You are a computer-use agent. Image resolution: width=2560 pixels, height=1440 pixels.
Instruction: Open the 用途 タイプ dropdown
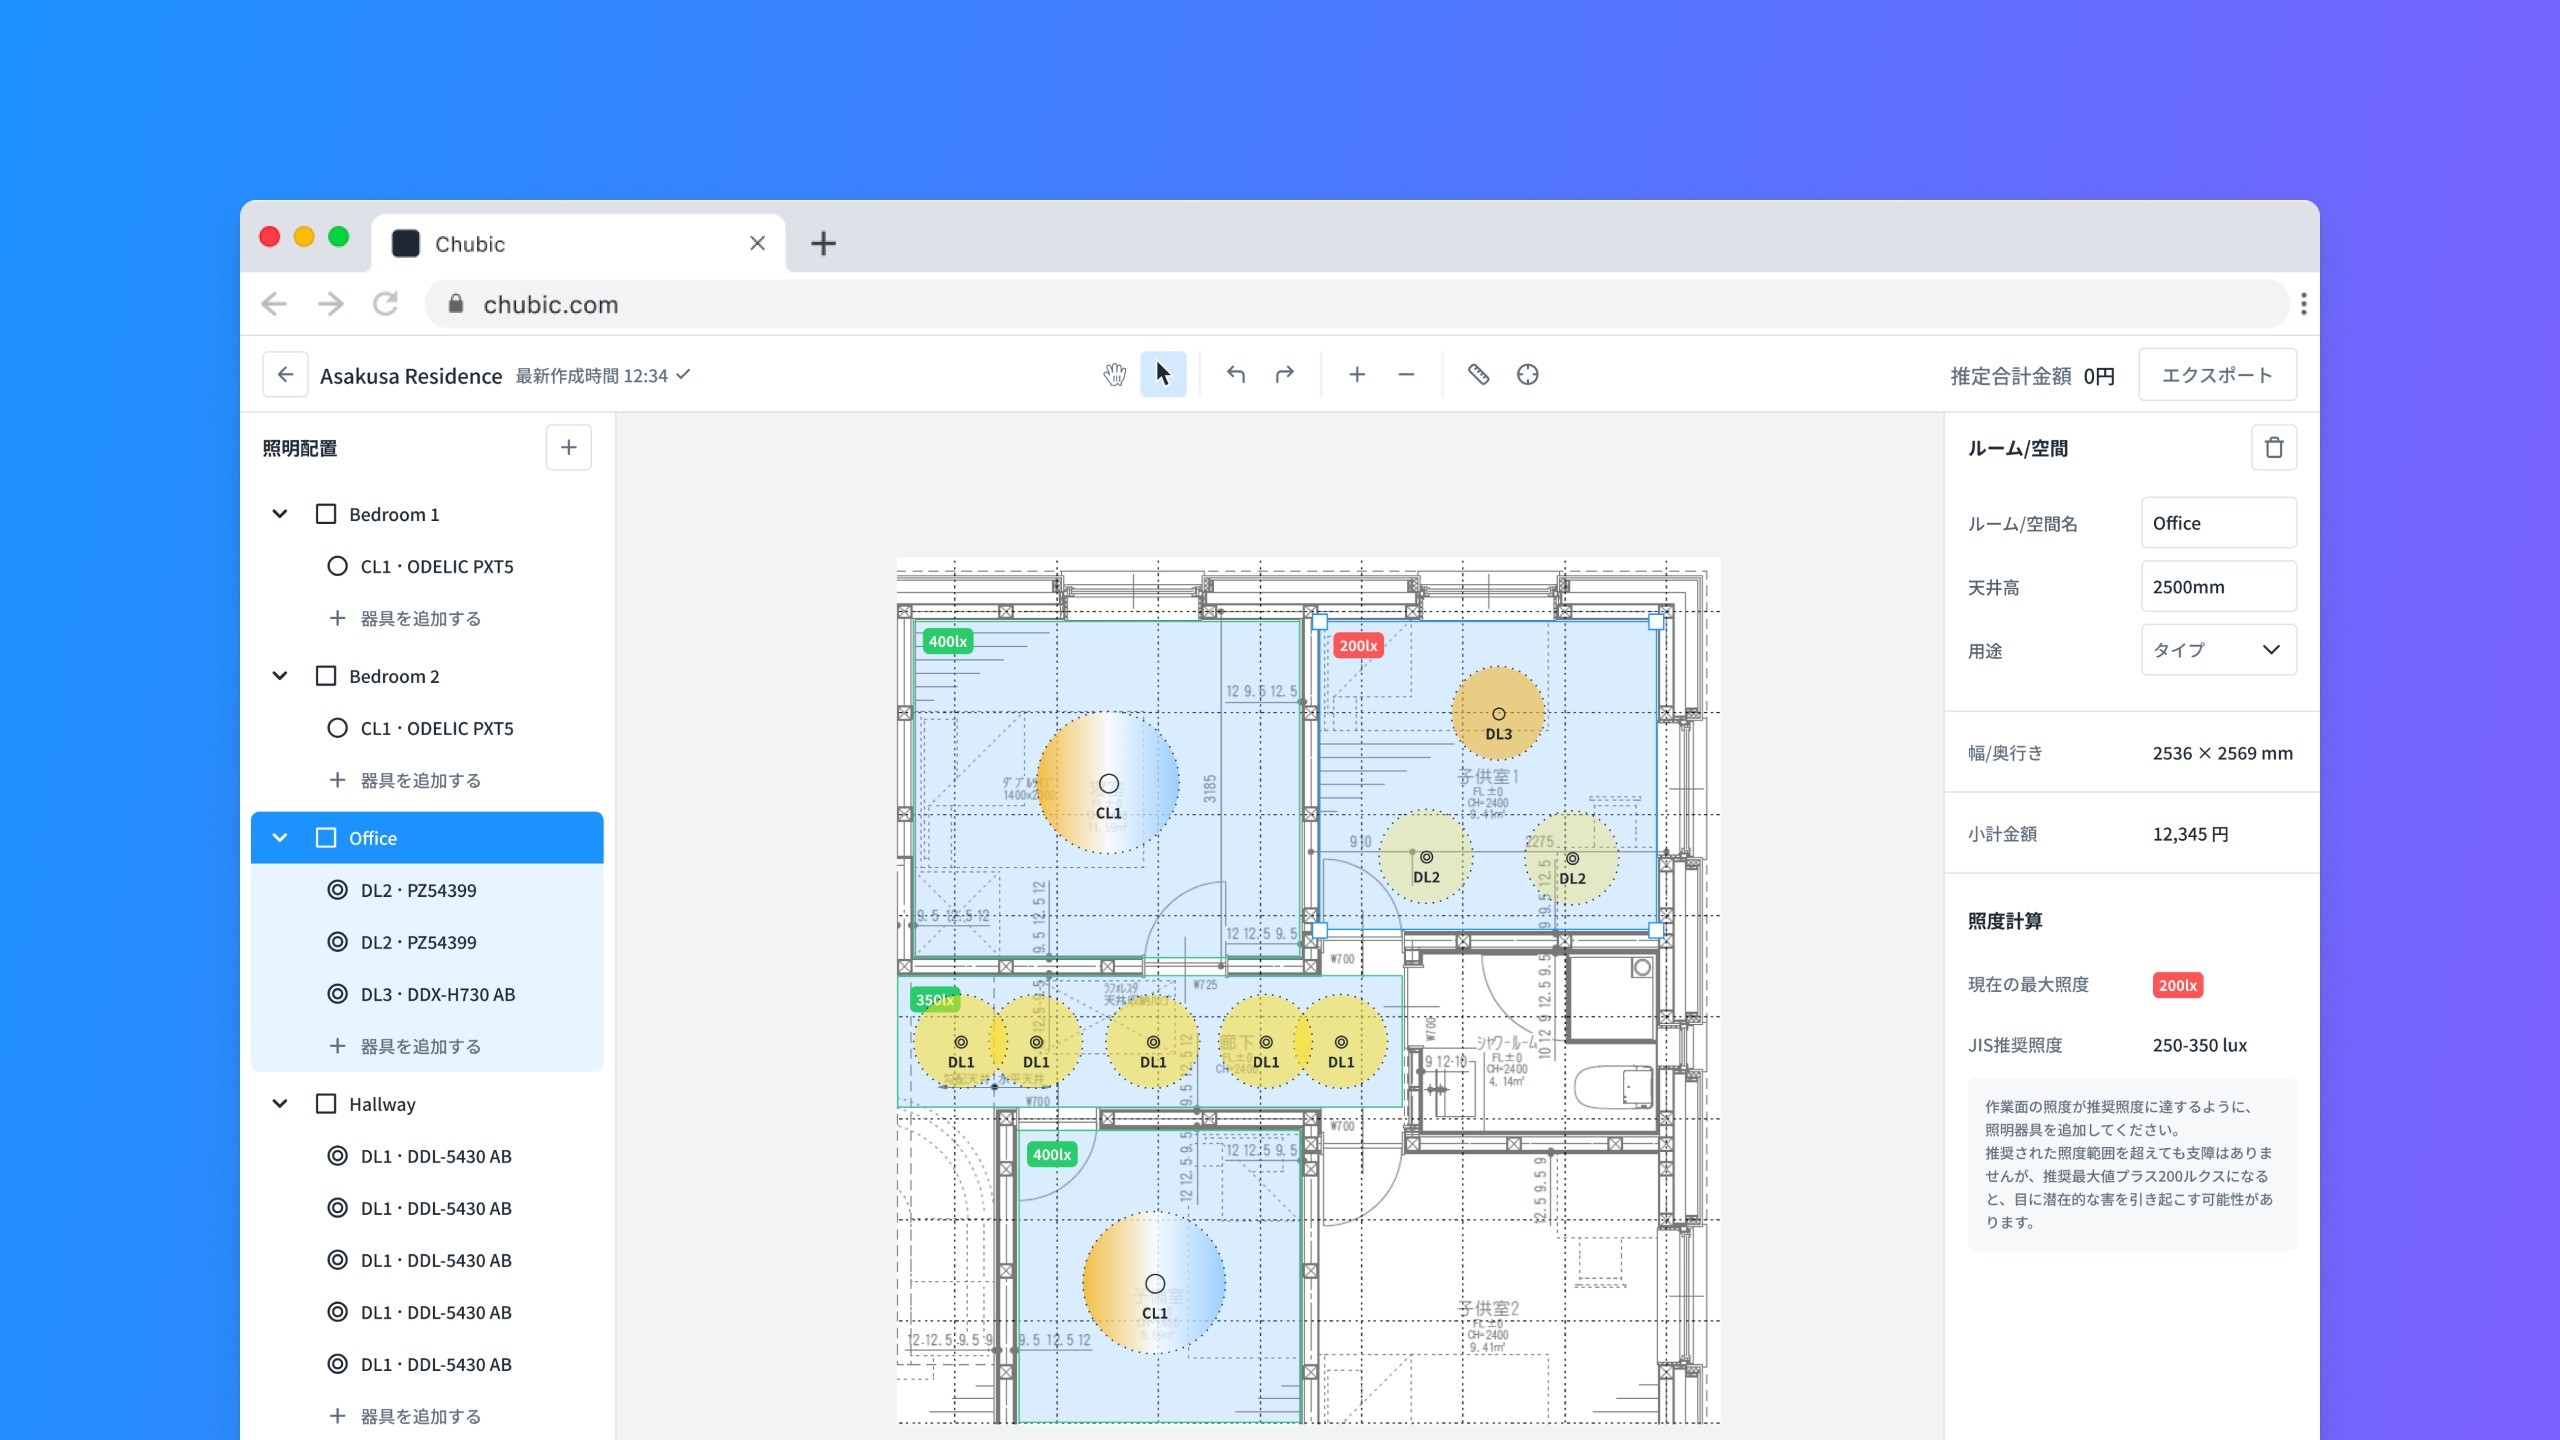2217,650
